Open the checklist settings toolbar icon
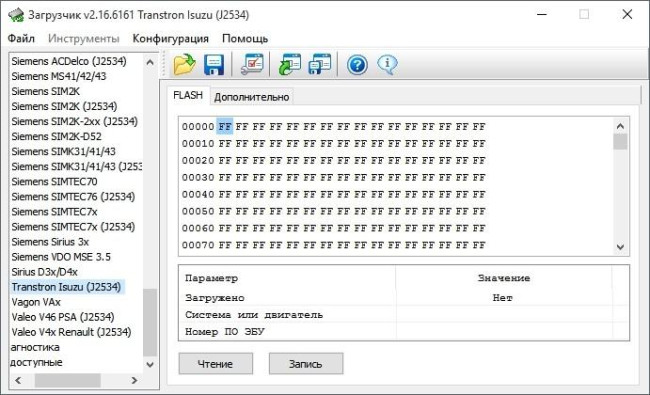The image size is (650, 395). tap(252, 65)
